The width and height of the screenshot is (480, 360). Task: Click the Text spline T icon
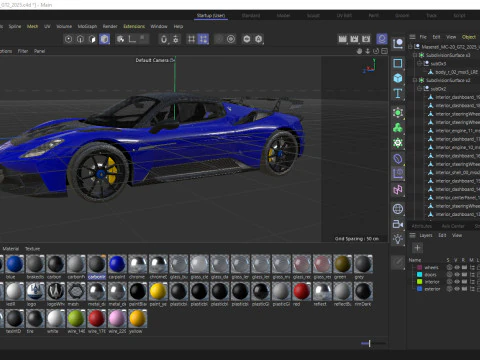click(398, 94)
